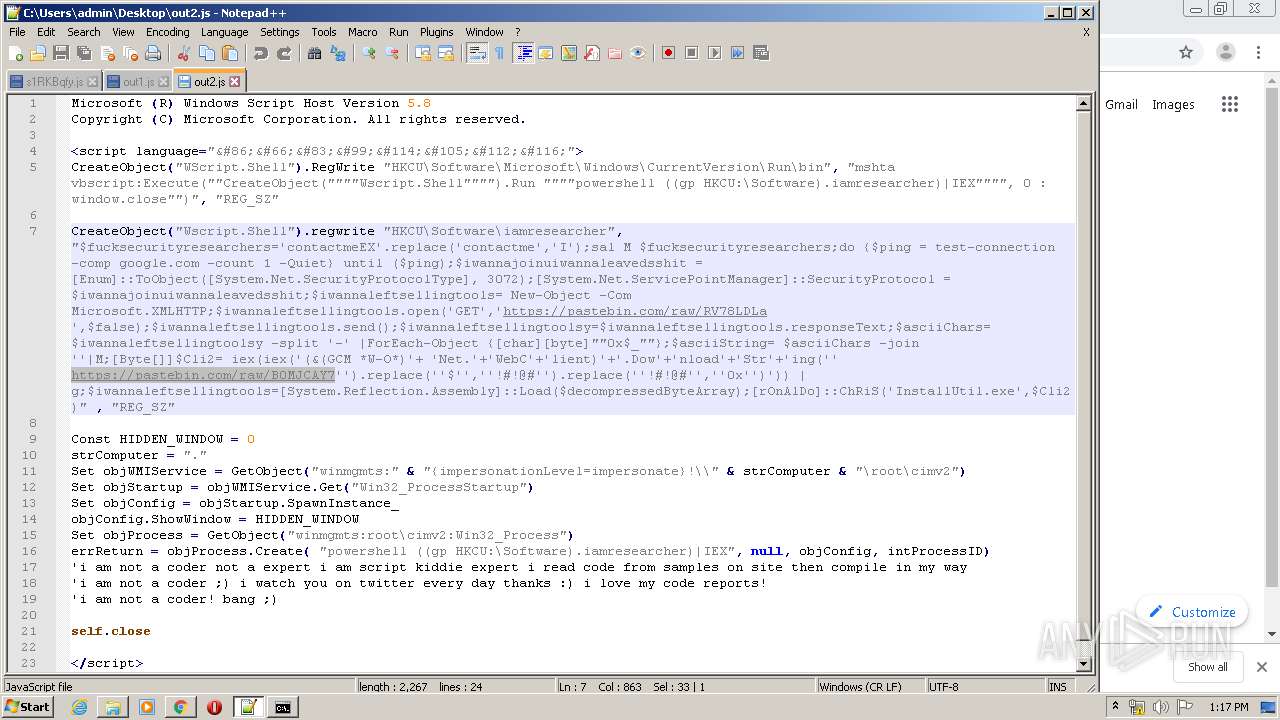Open the ? help menu
The width and height of the screenshot is (1280, 720).
click(517, 32)
